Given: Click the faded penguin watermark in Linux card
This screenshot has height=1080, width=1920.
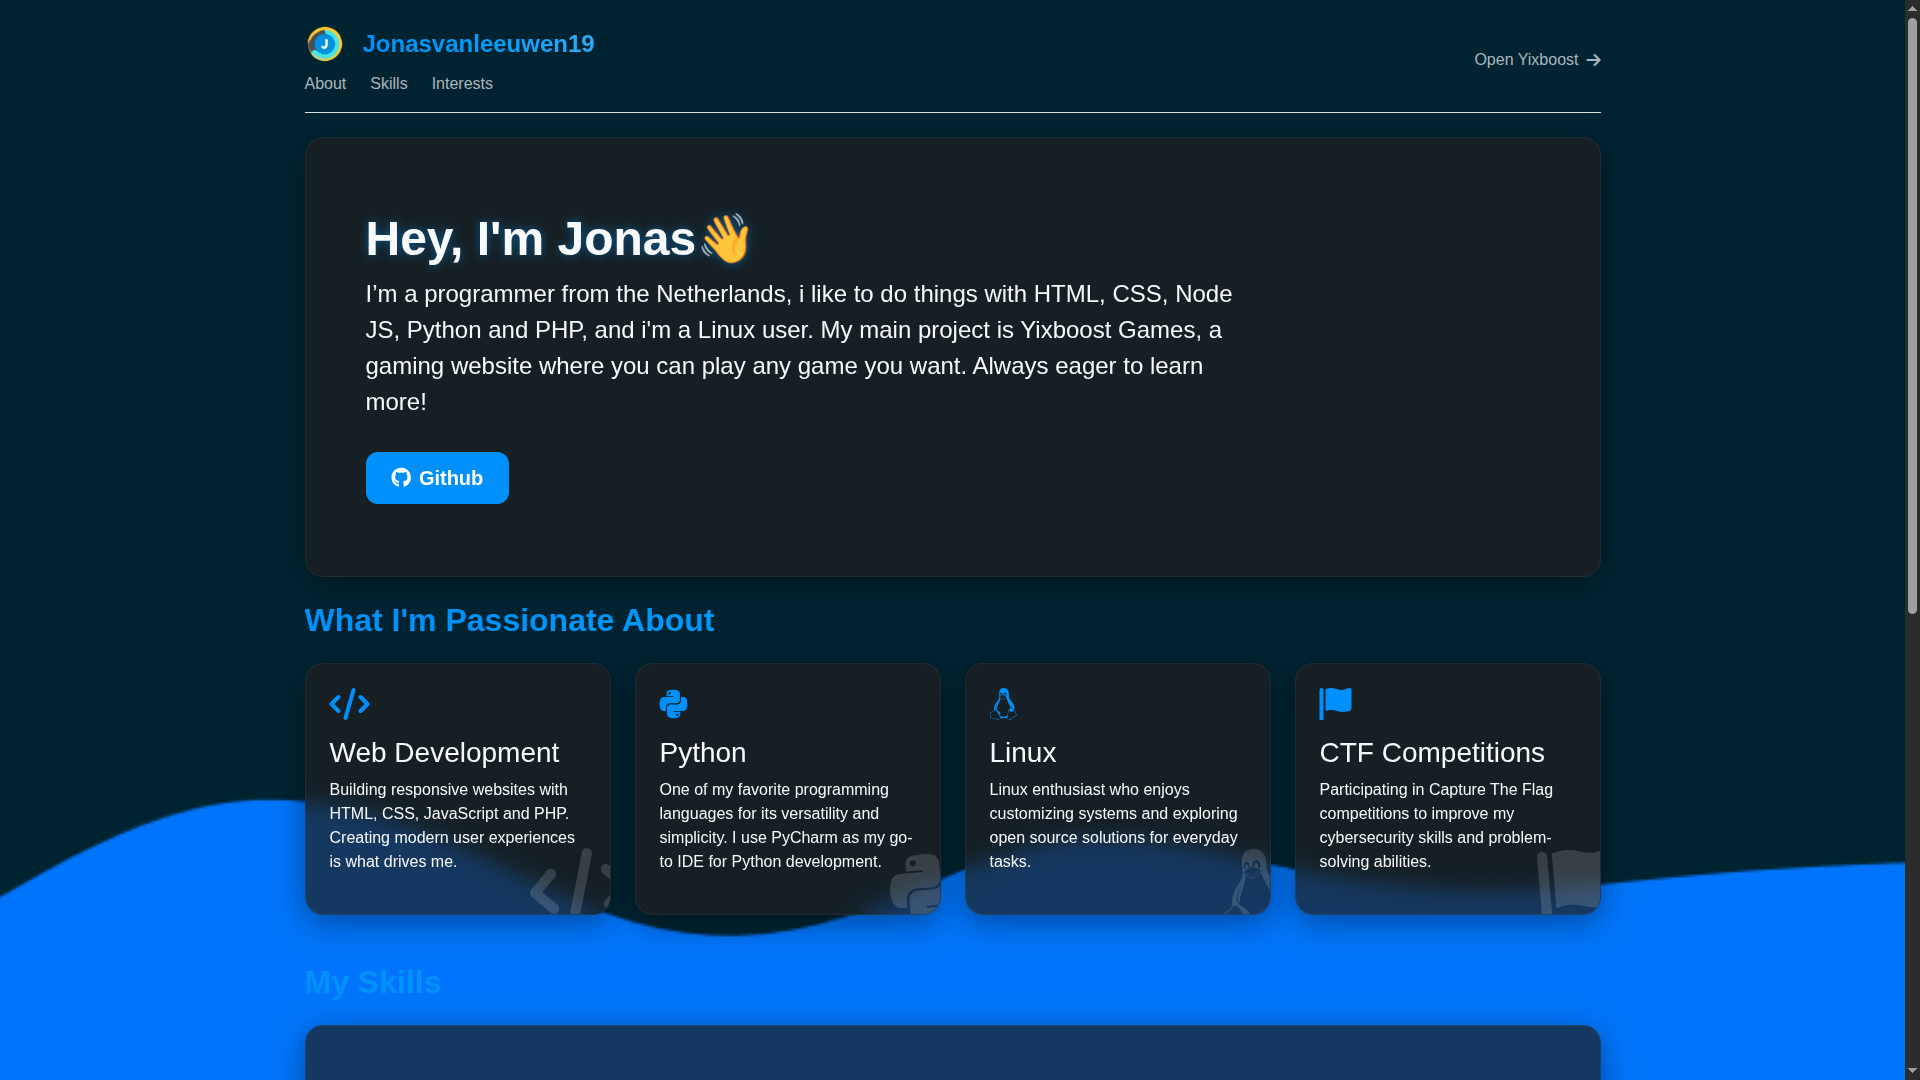Looking at the screenshot, I should coord(1248,882).
